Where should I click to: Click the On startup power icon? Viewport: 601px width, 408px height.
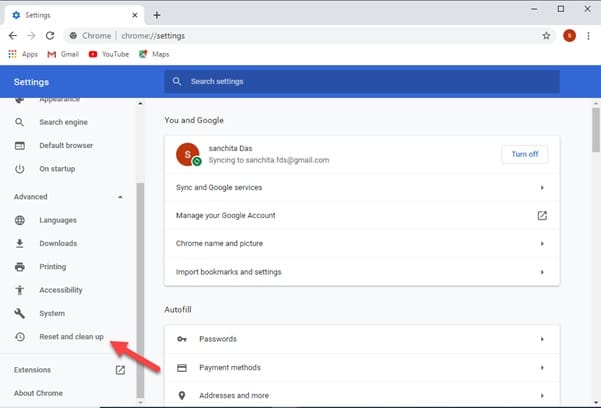[x=20, y=169]
